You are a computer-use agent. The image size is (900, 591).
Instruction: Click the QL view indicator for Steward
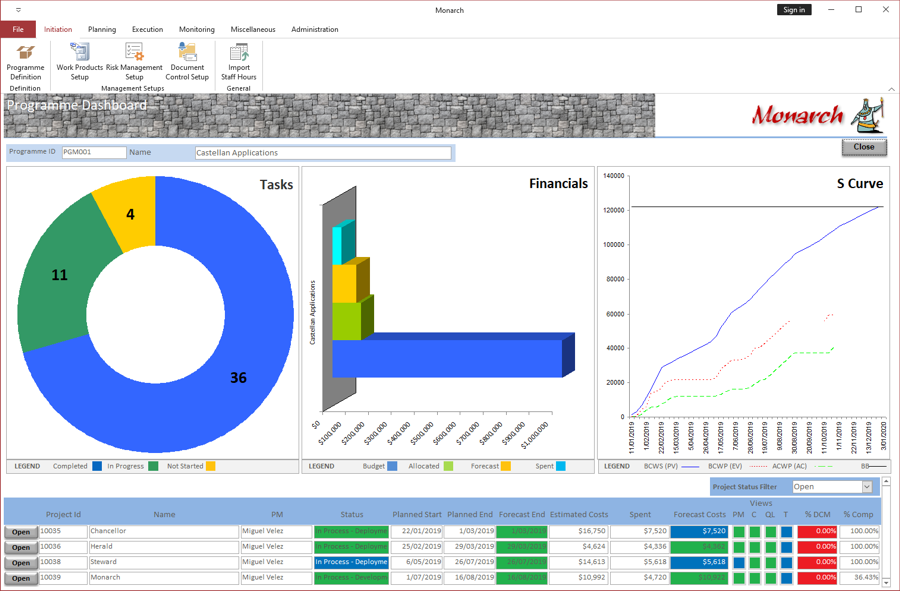click(x=771, y=563)
